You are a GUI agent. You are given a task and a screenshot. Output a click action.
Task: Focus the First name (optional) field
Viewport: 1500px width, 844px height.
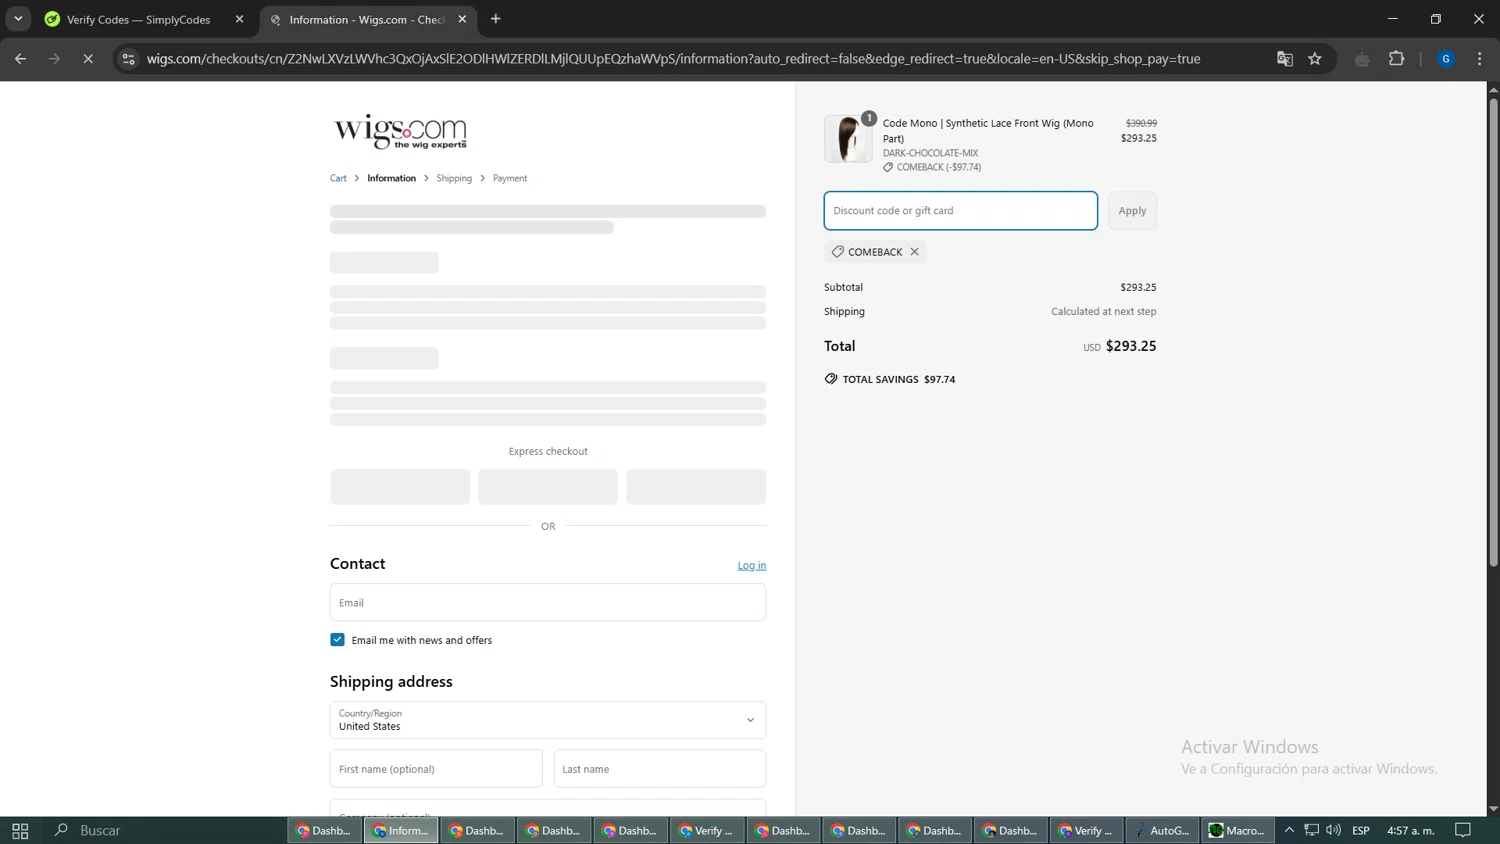click(x=436, y=769)
